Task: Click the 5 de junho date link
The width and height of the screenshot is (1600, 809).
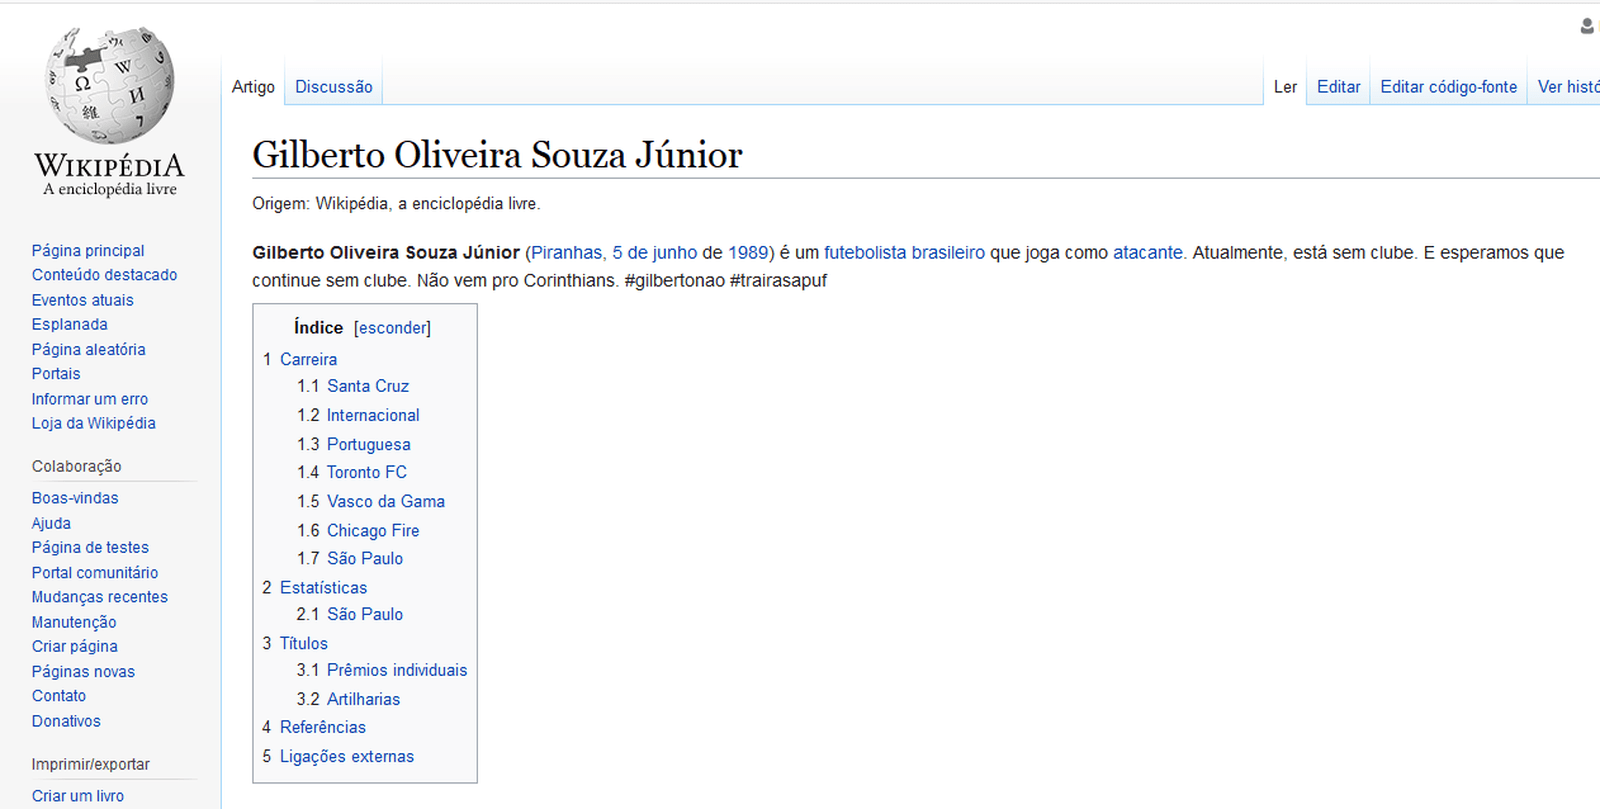Action: [x=655, y=253]
